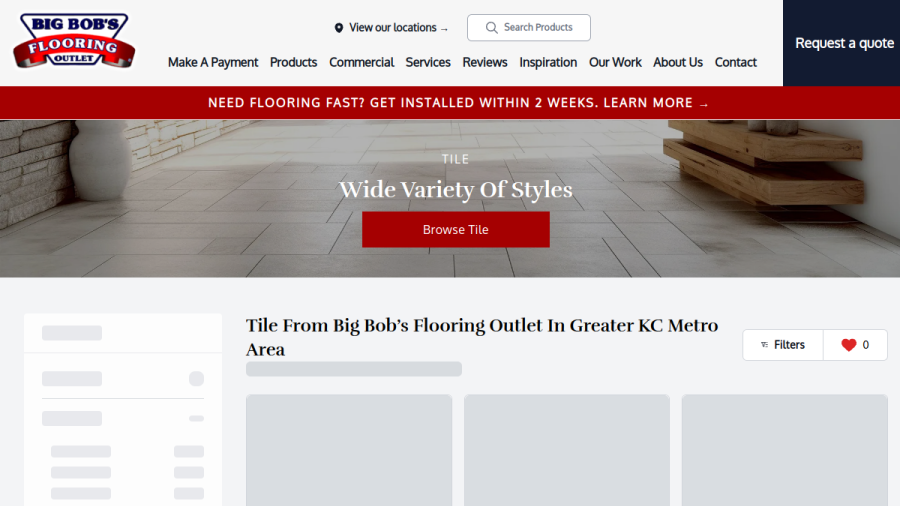Go to Our Work page

[615, 62]
